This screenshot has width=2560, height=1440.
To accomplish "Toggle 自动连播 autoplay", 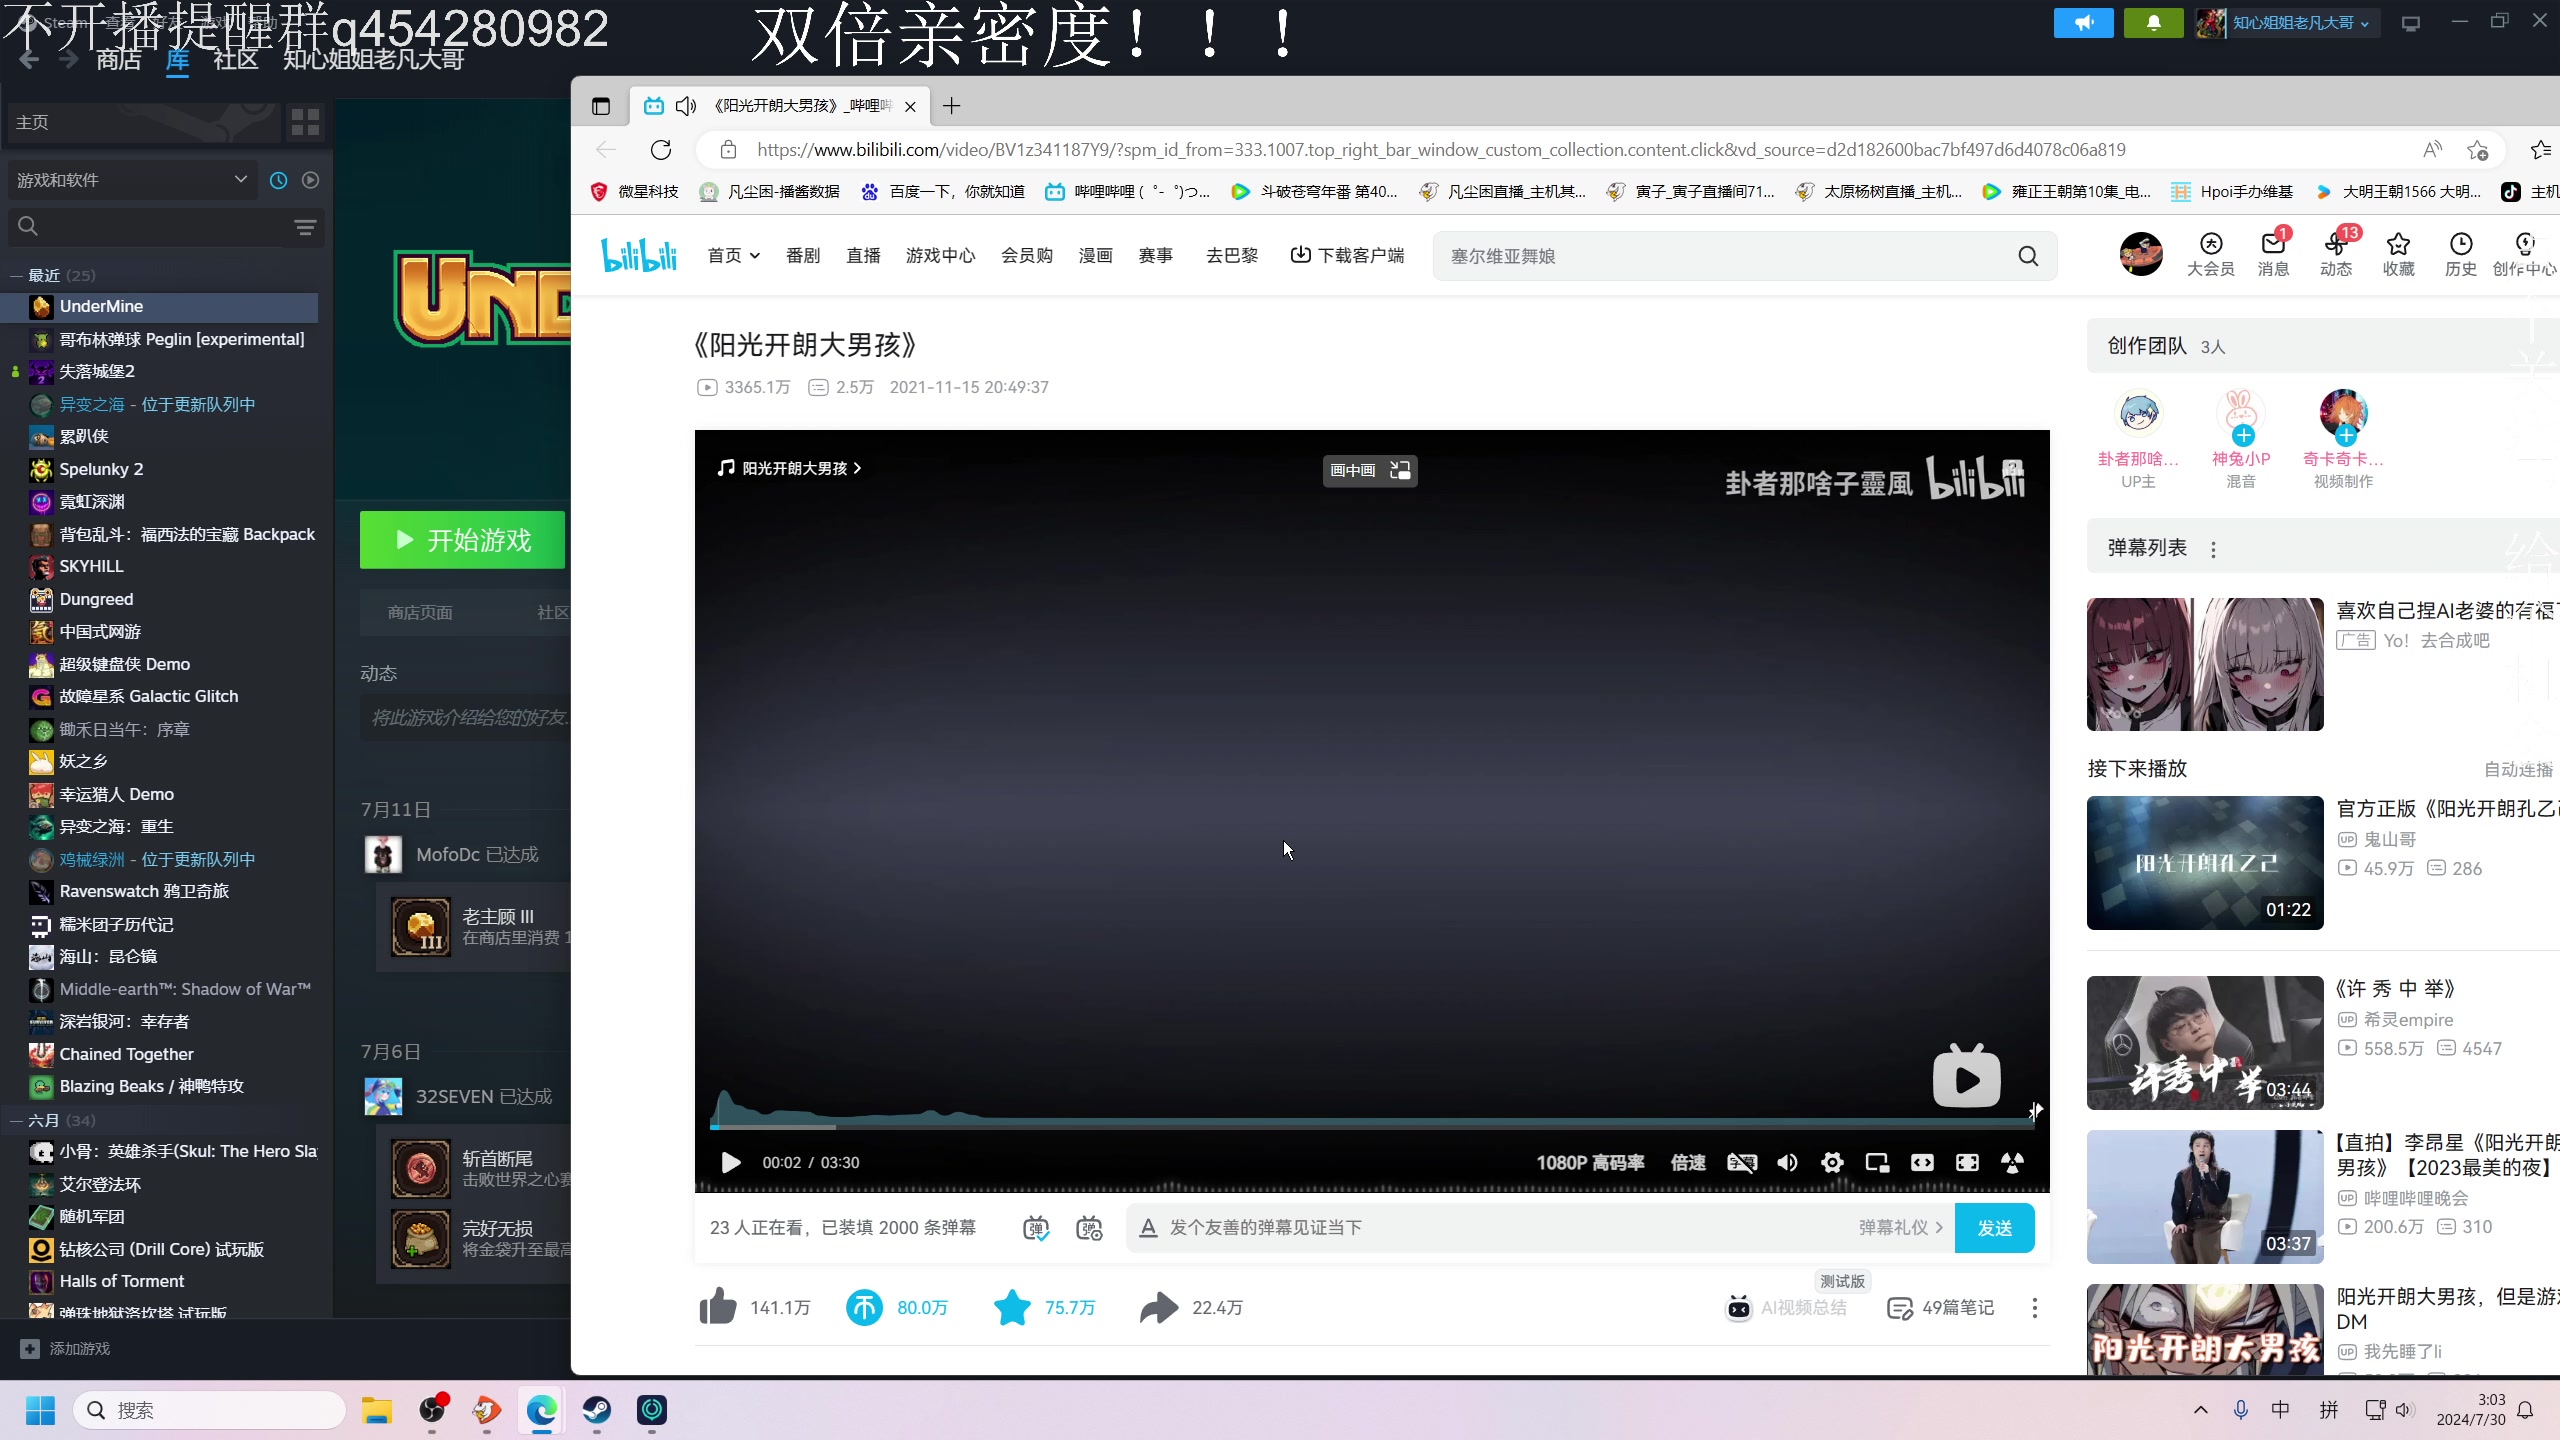I will [x=2518, y=769].
